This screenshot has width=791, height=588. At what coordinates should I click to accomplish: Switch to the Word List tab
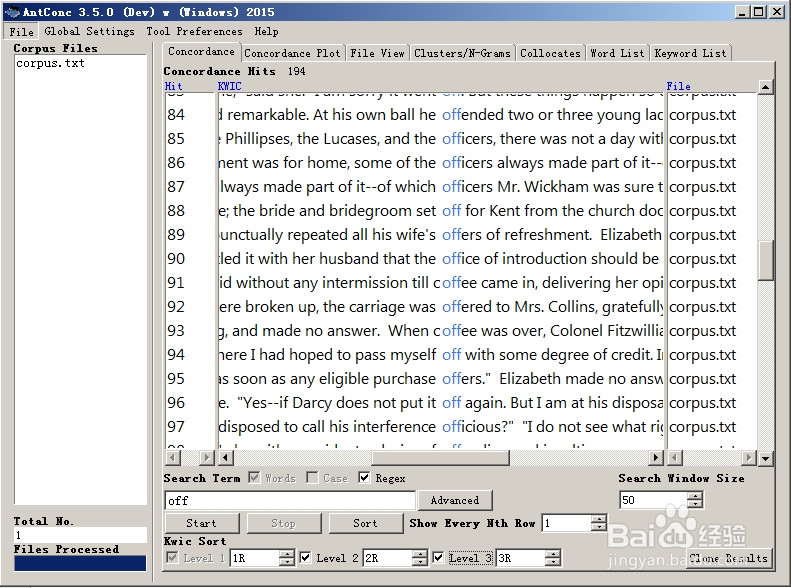point(617,53)
